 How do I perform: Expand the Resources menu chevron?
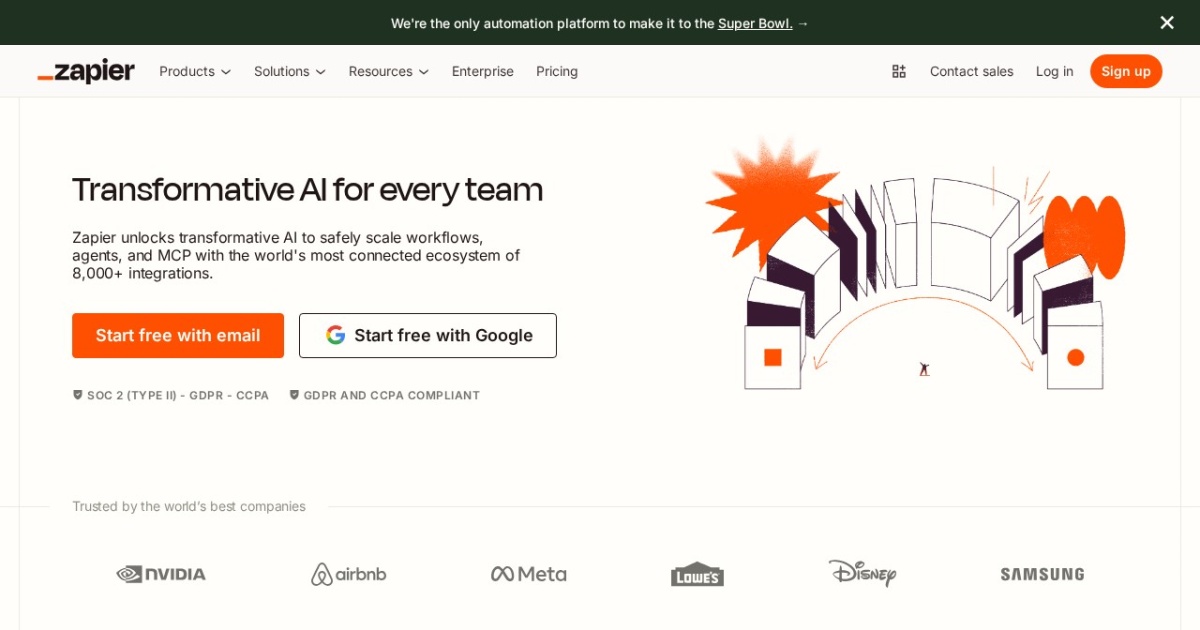[423, 72]
